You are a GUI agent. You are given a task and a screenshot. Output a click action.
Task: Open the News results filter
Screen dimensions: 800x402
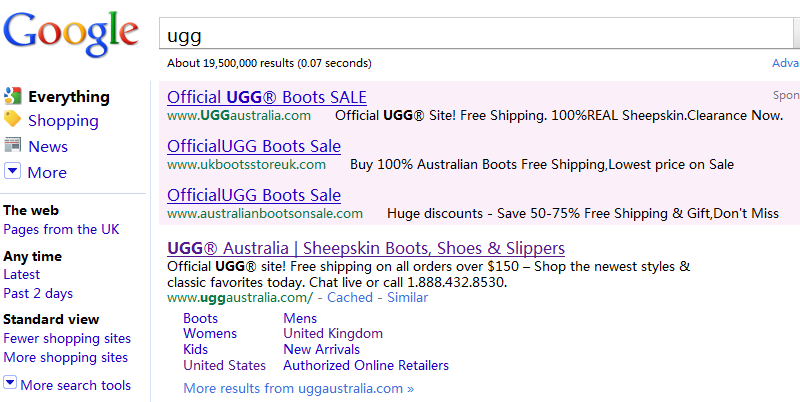coord(48,146)
